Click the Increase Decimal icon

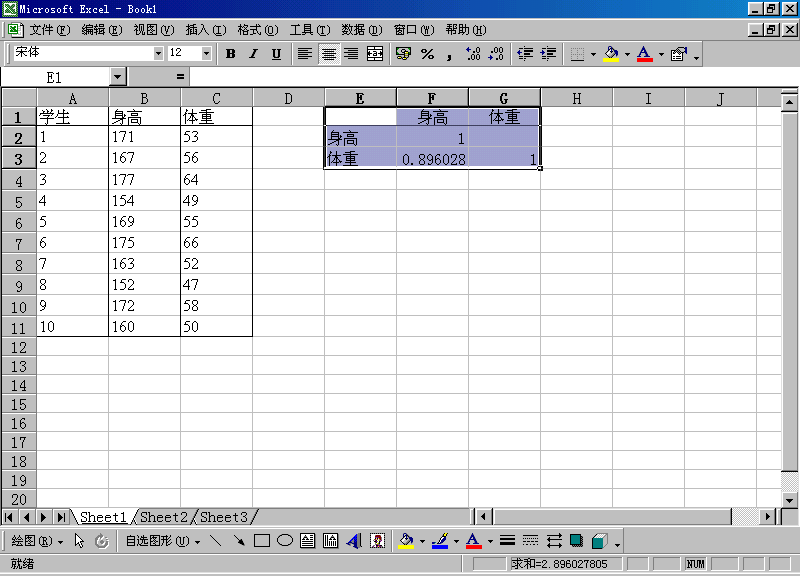click(473, 54)
